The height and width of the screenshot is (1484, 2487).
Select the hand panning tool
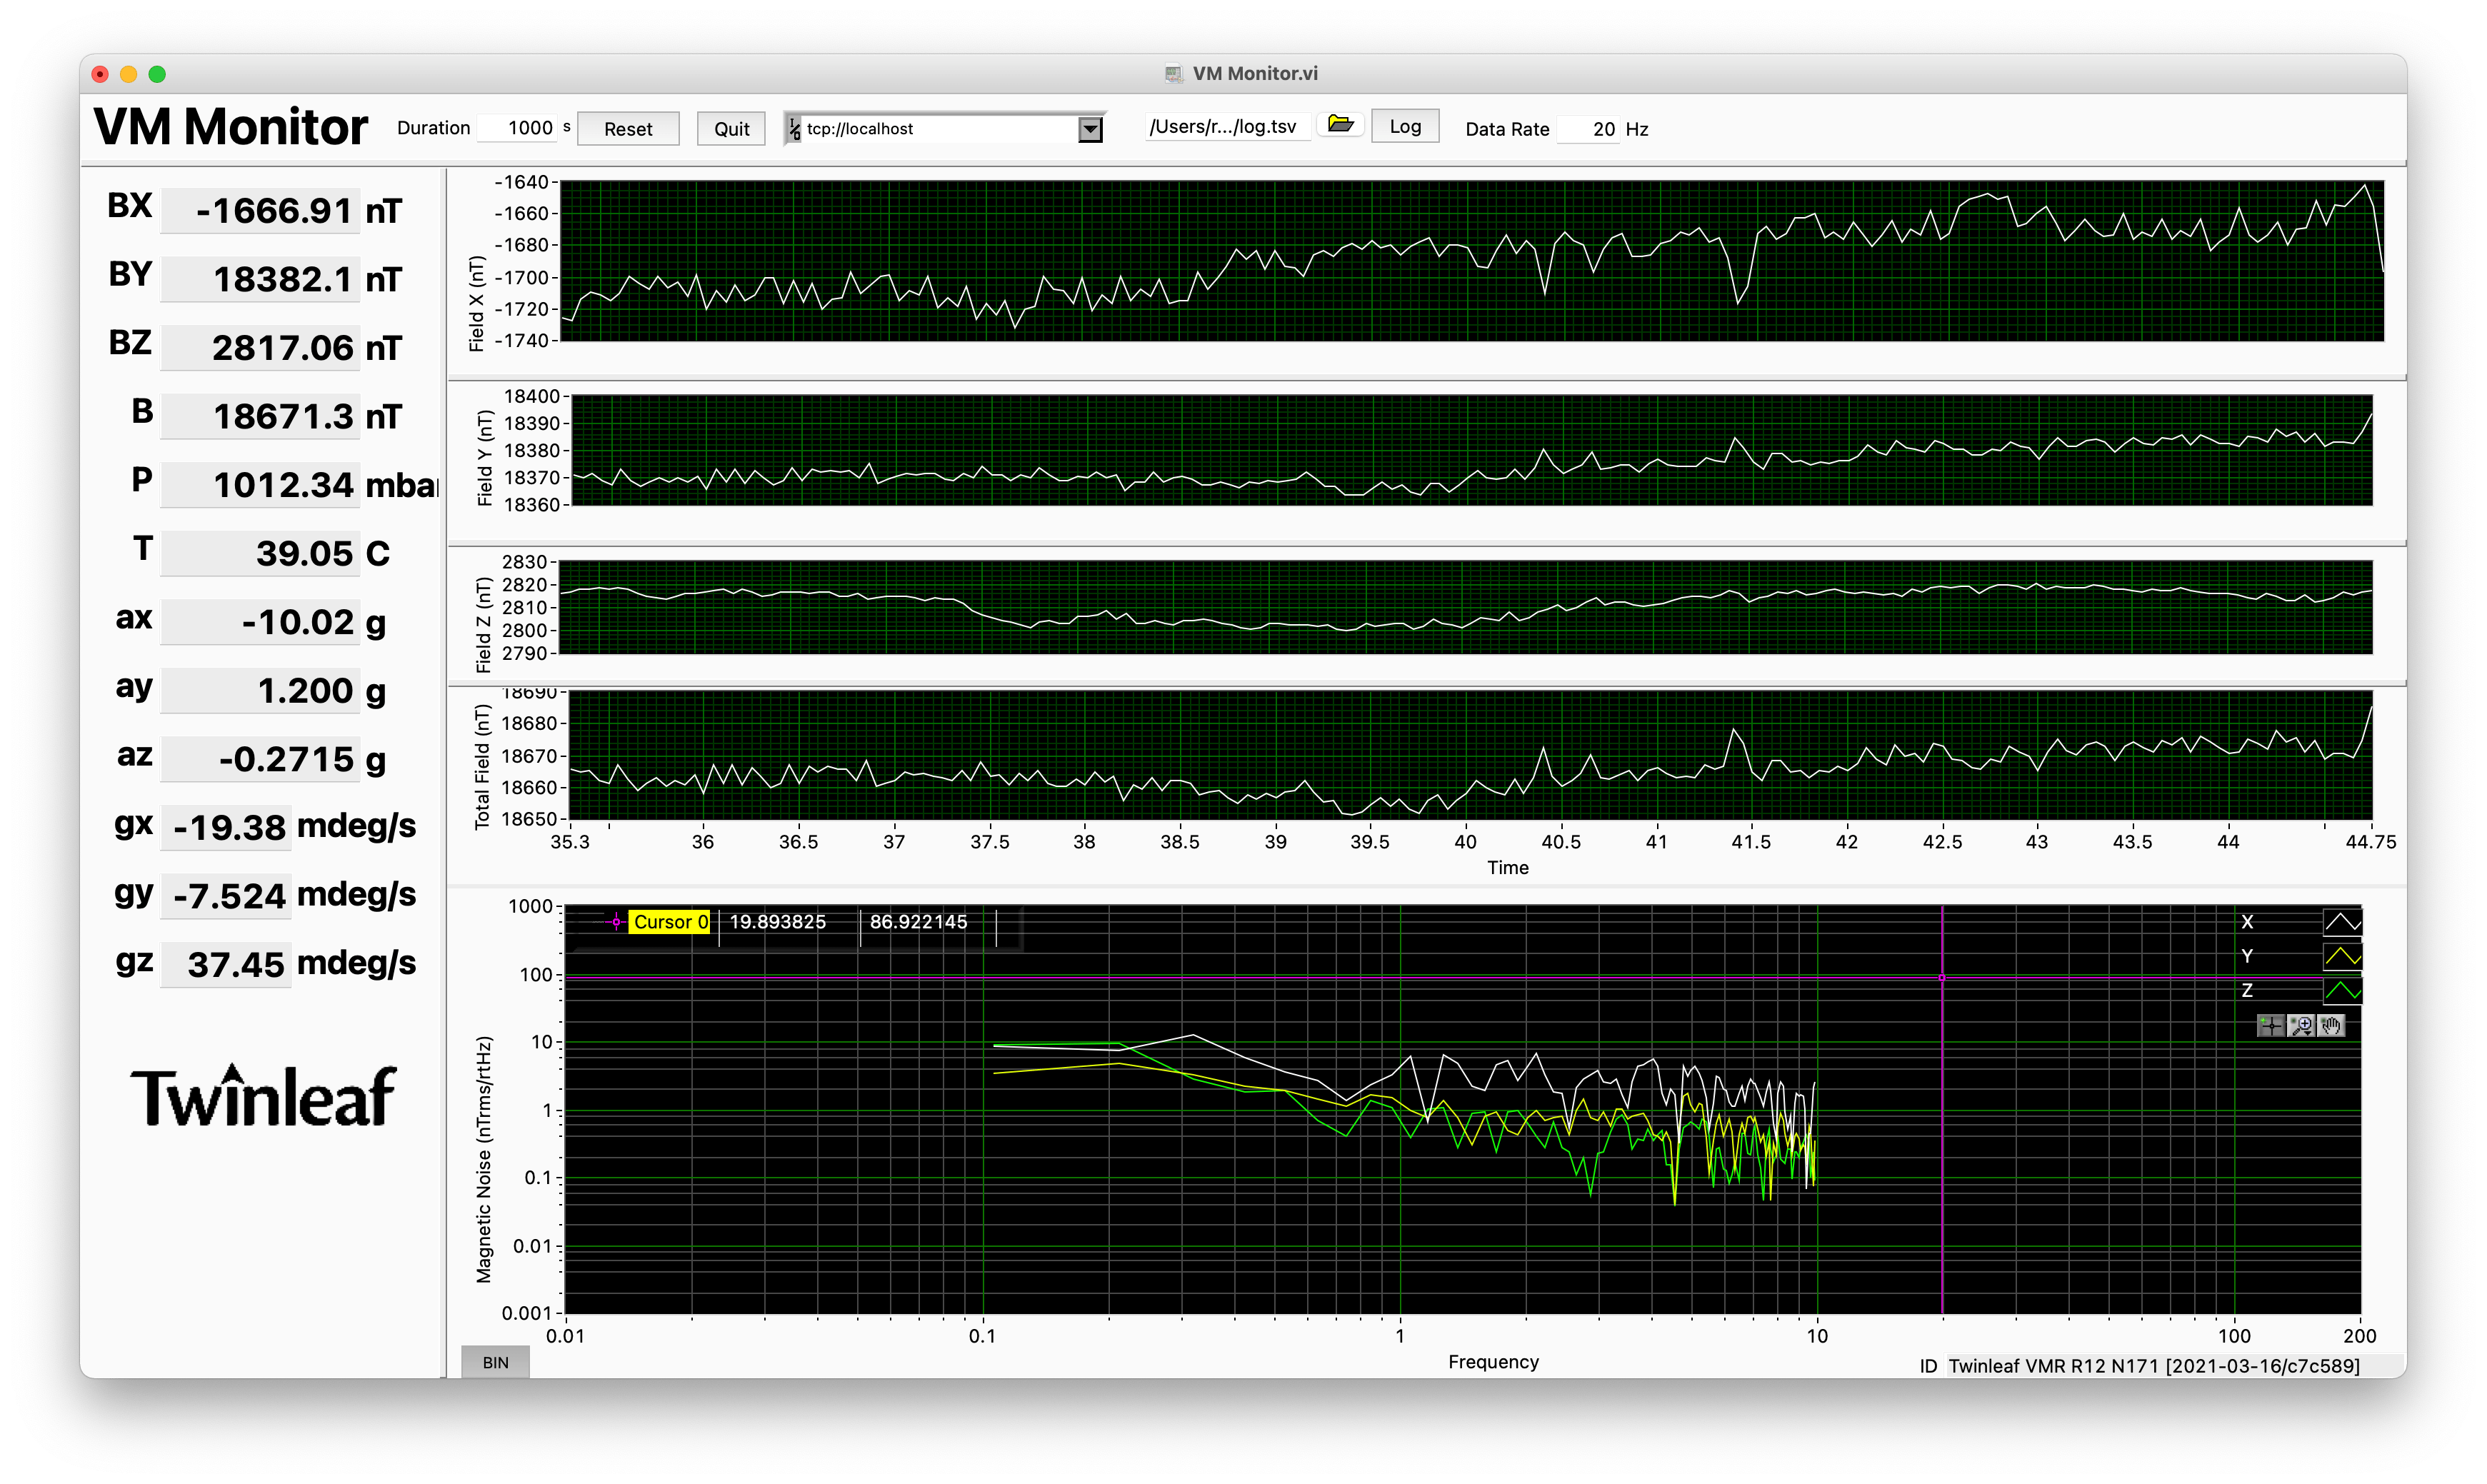[2331, 1026]
